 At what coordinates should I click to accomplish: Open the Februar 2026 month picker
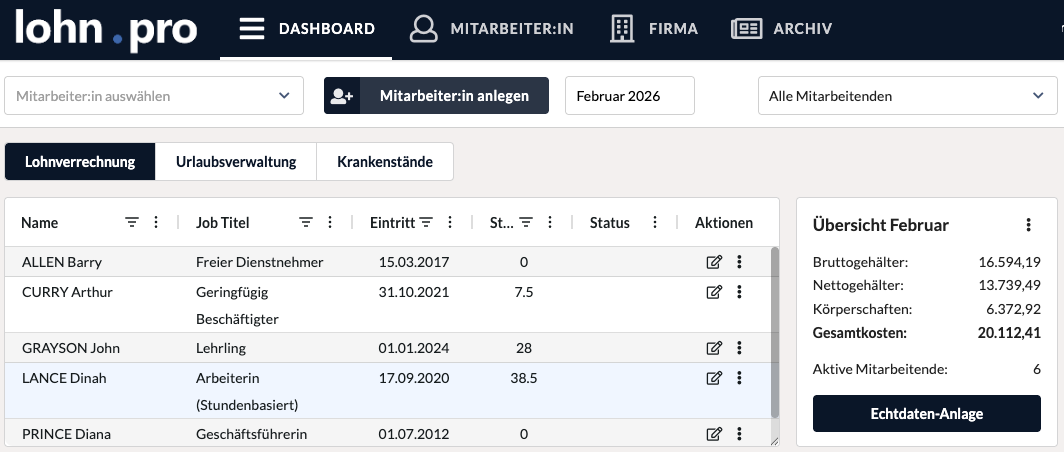point(629,96)
